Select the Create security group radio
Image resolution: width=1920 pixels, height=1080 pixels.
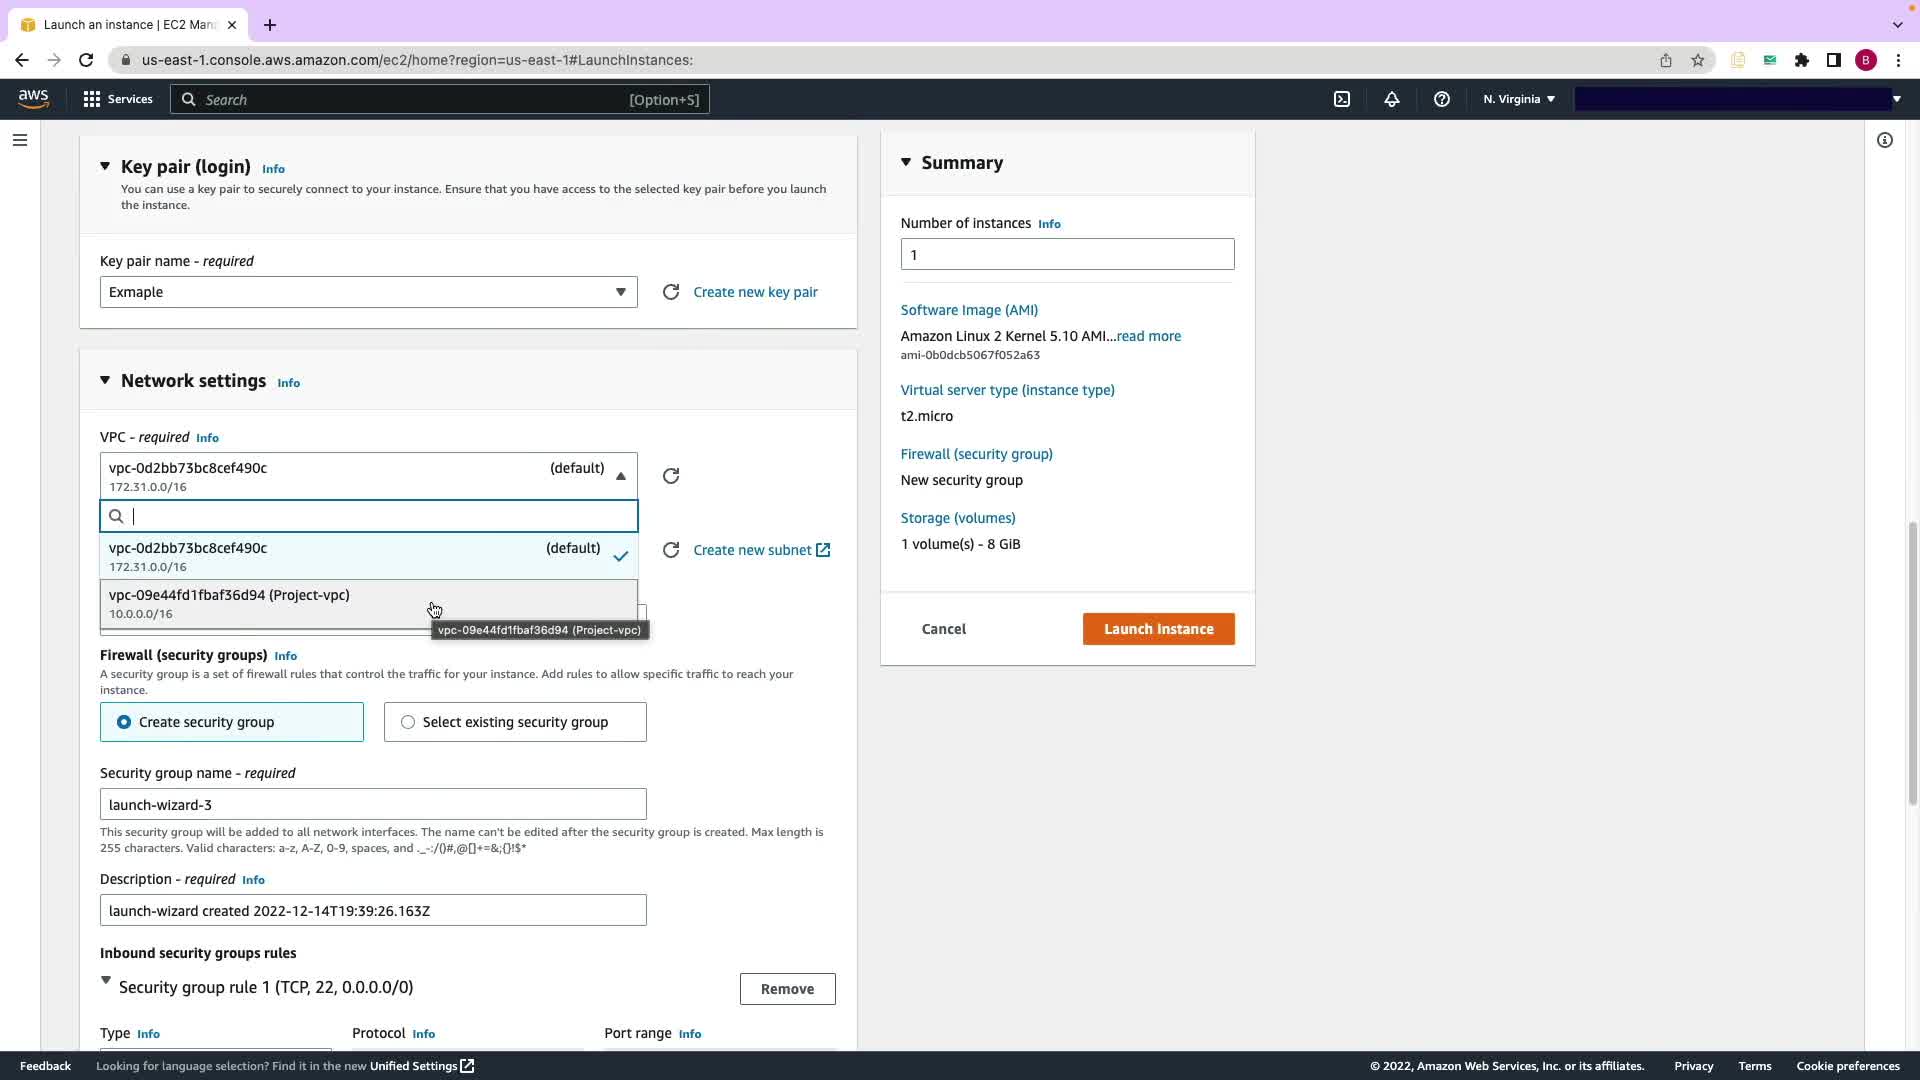pos(124,722)
